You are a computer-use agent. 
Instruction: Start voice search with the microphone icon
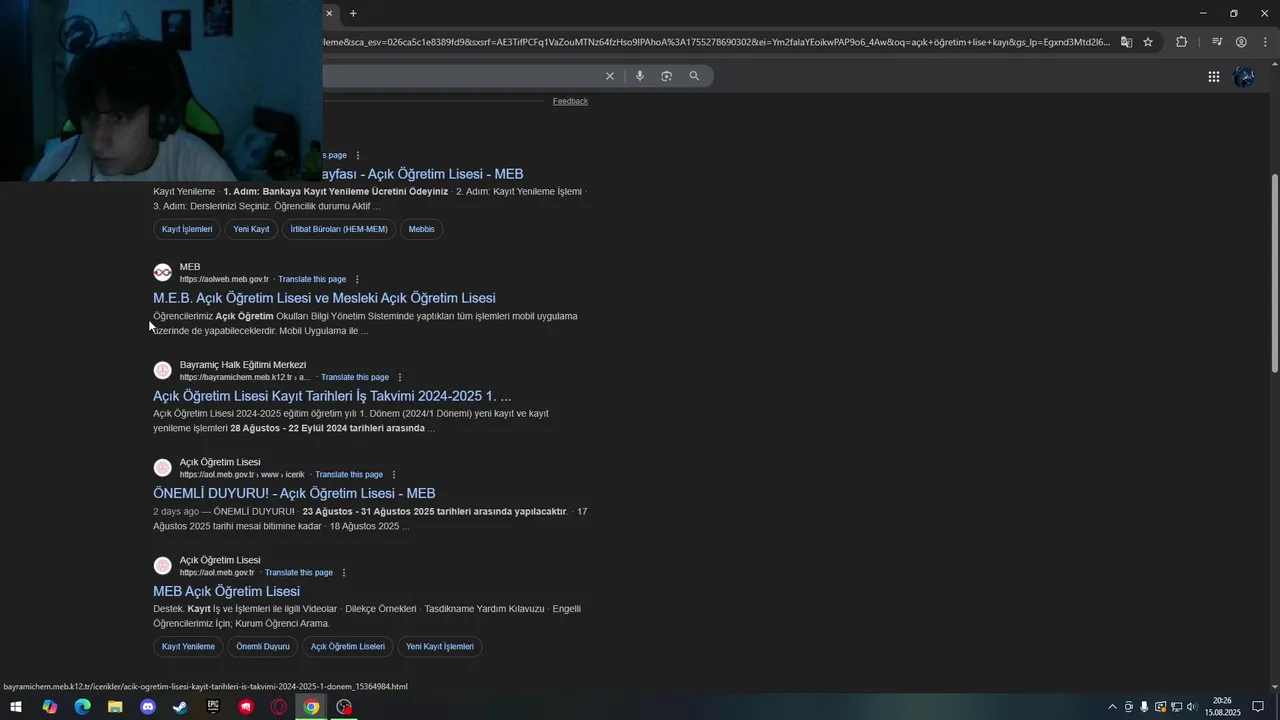[640, 76]
